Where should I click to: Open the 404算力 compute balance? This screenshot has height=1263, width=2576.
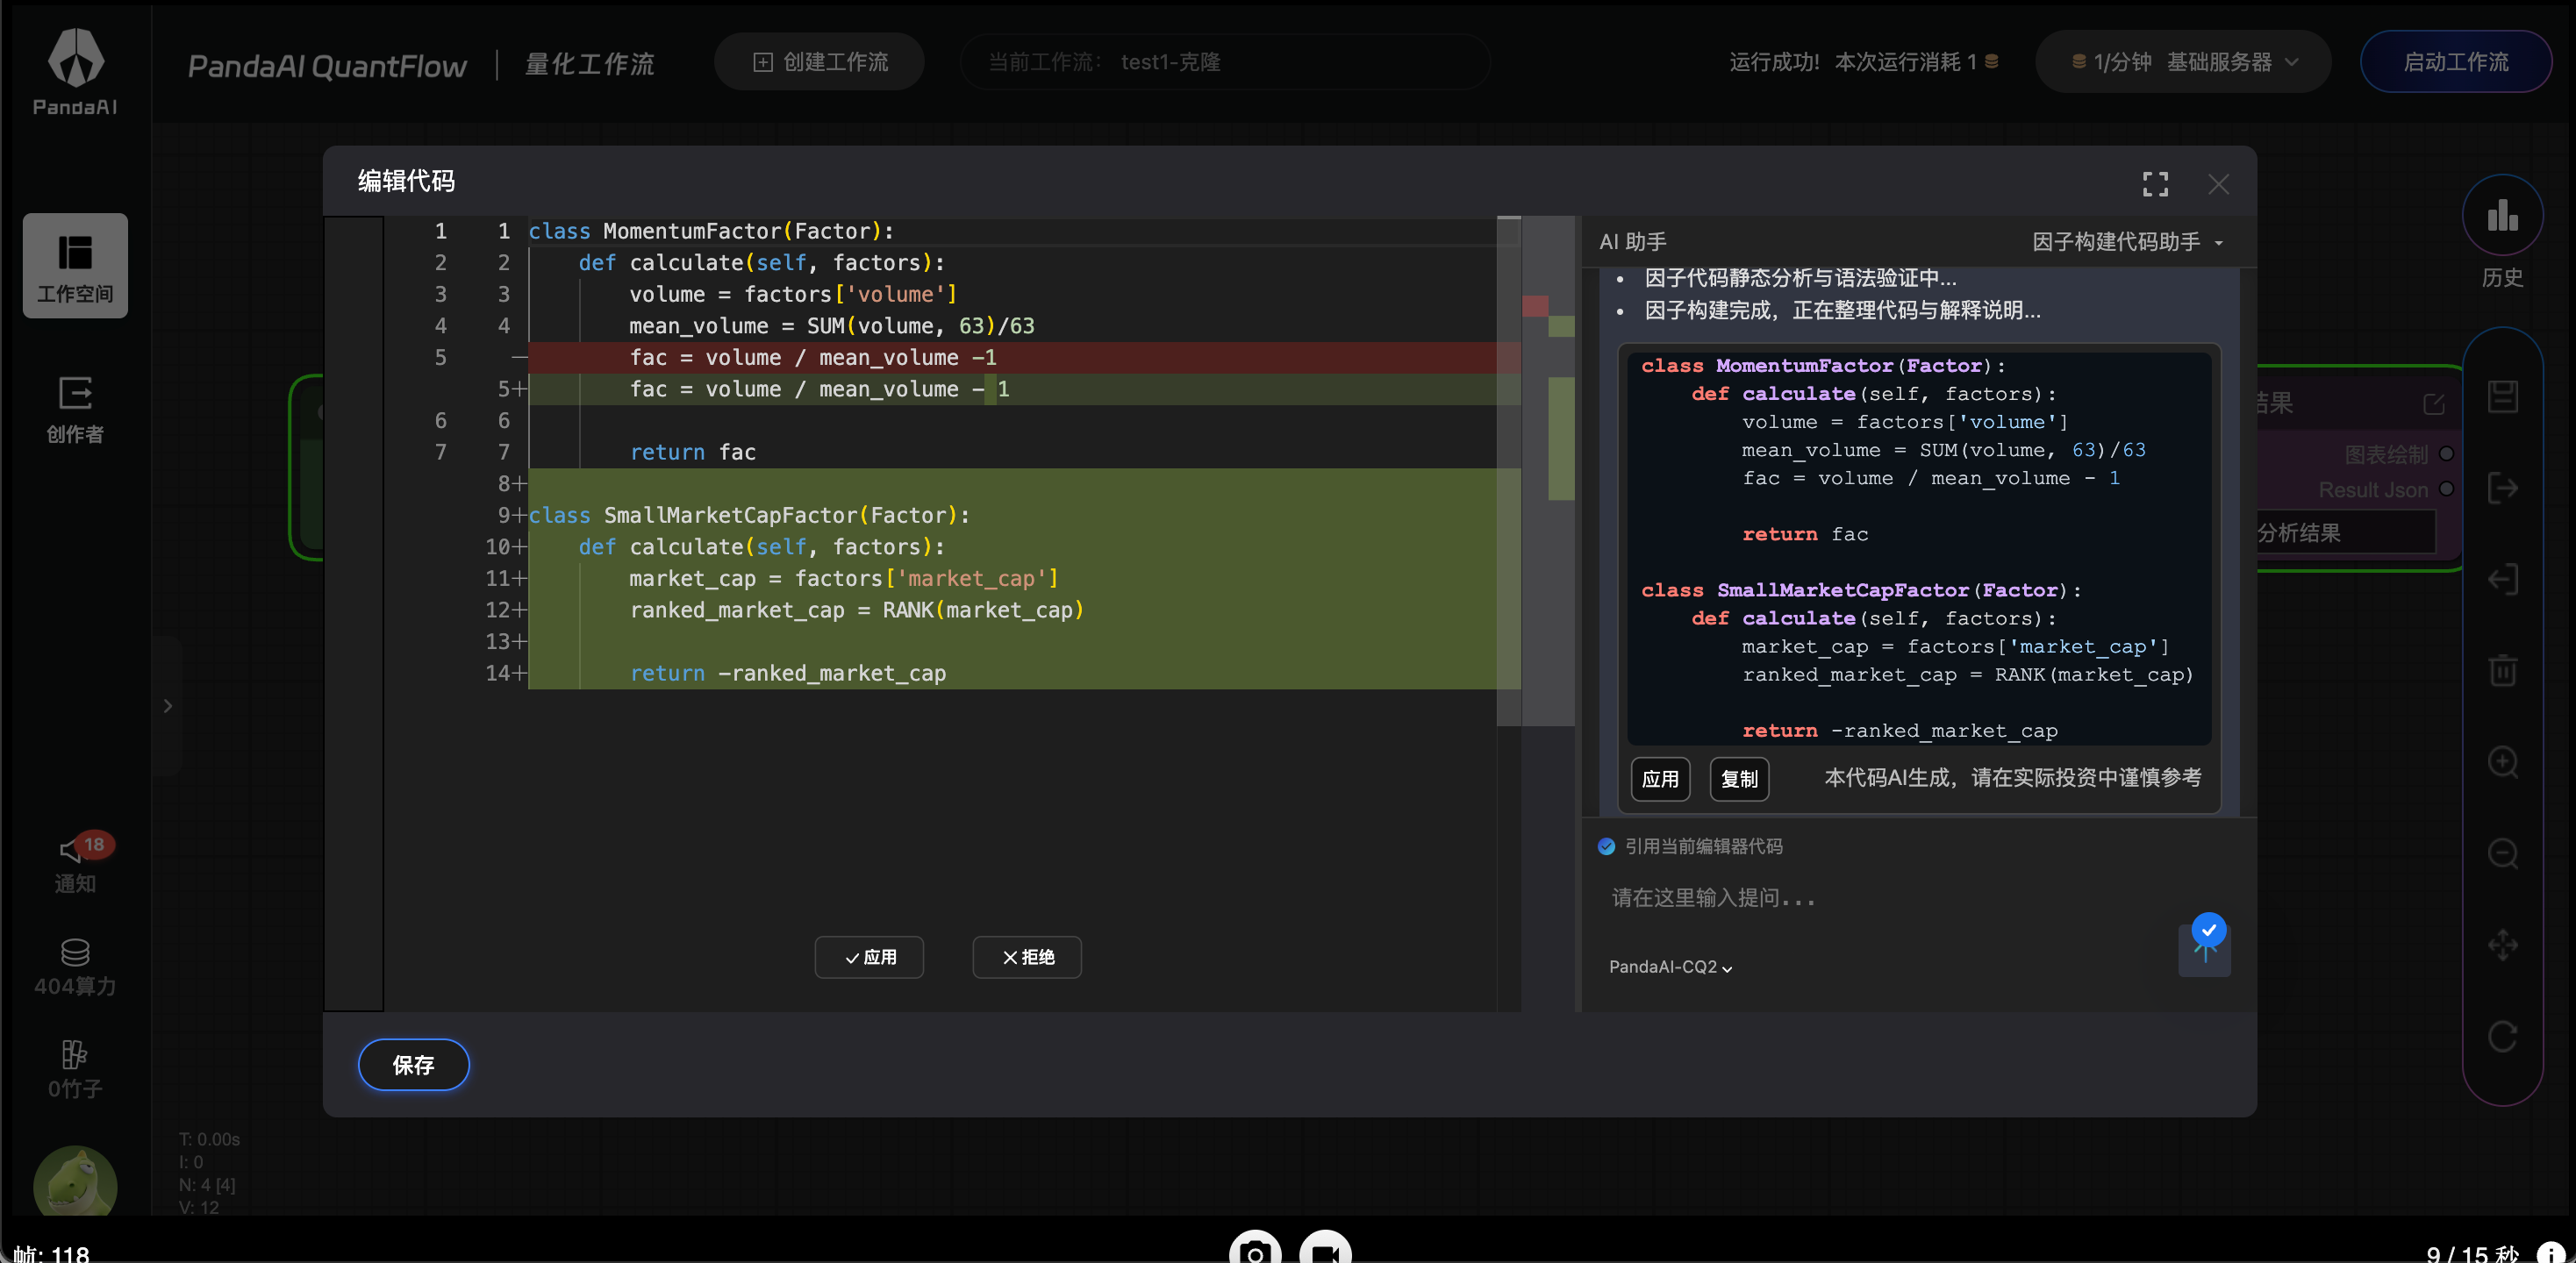[75, 966]
